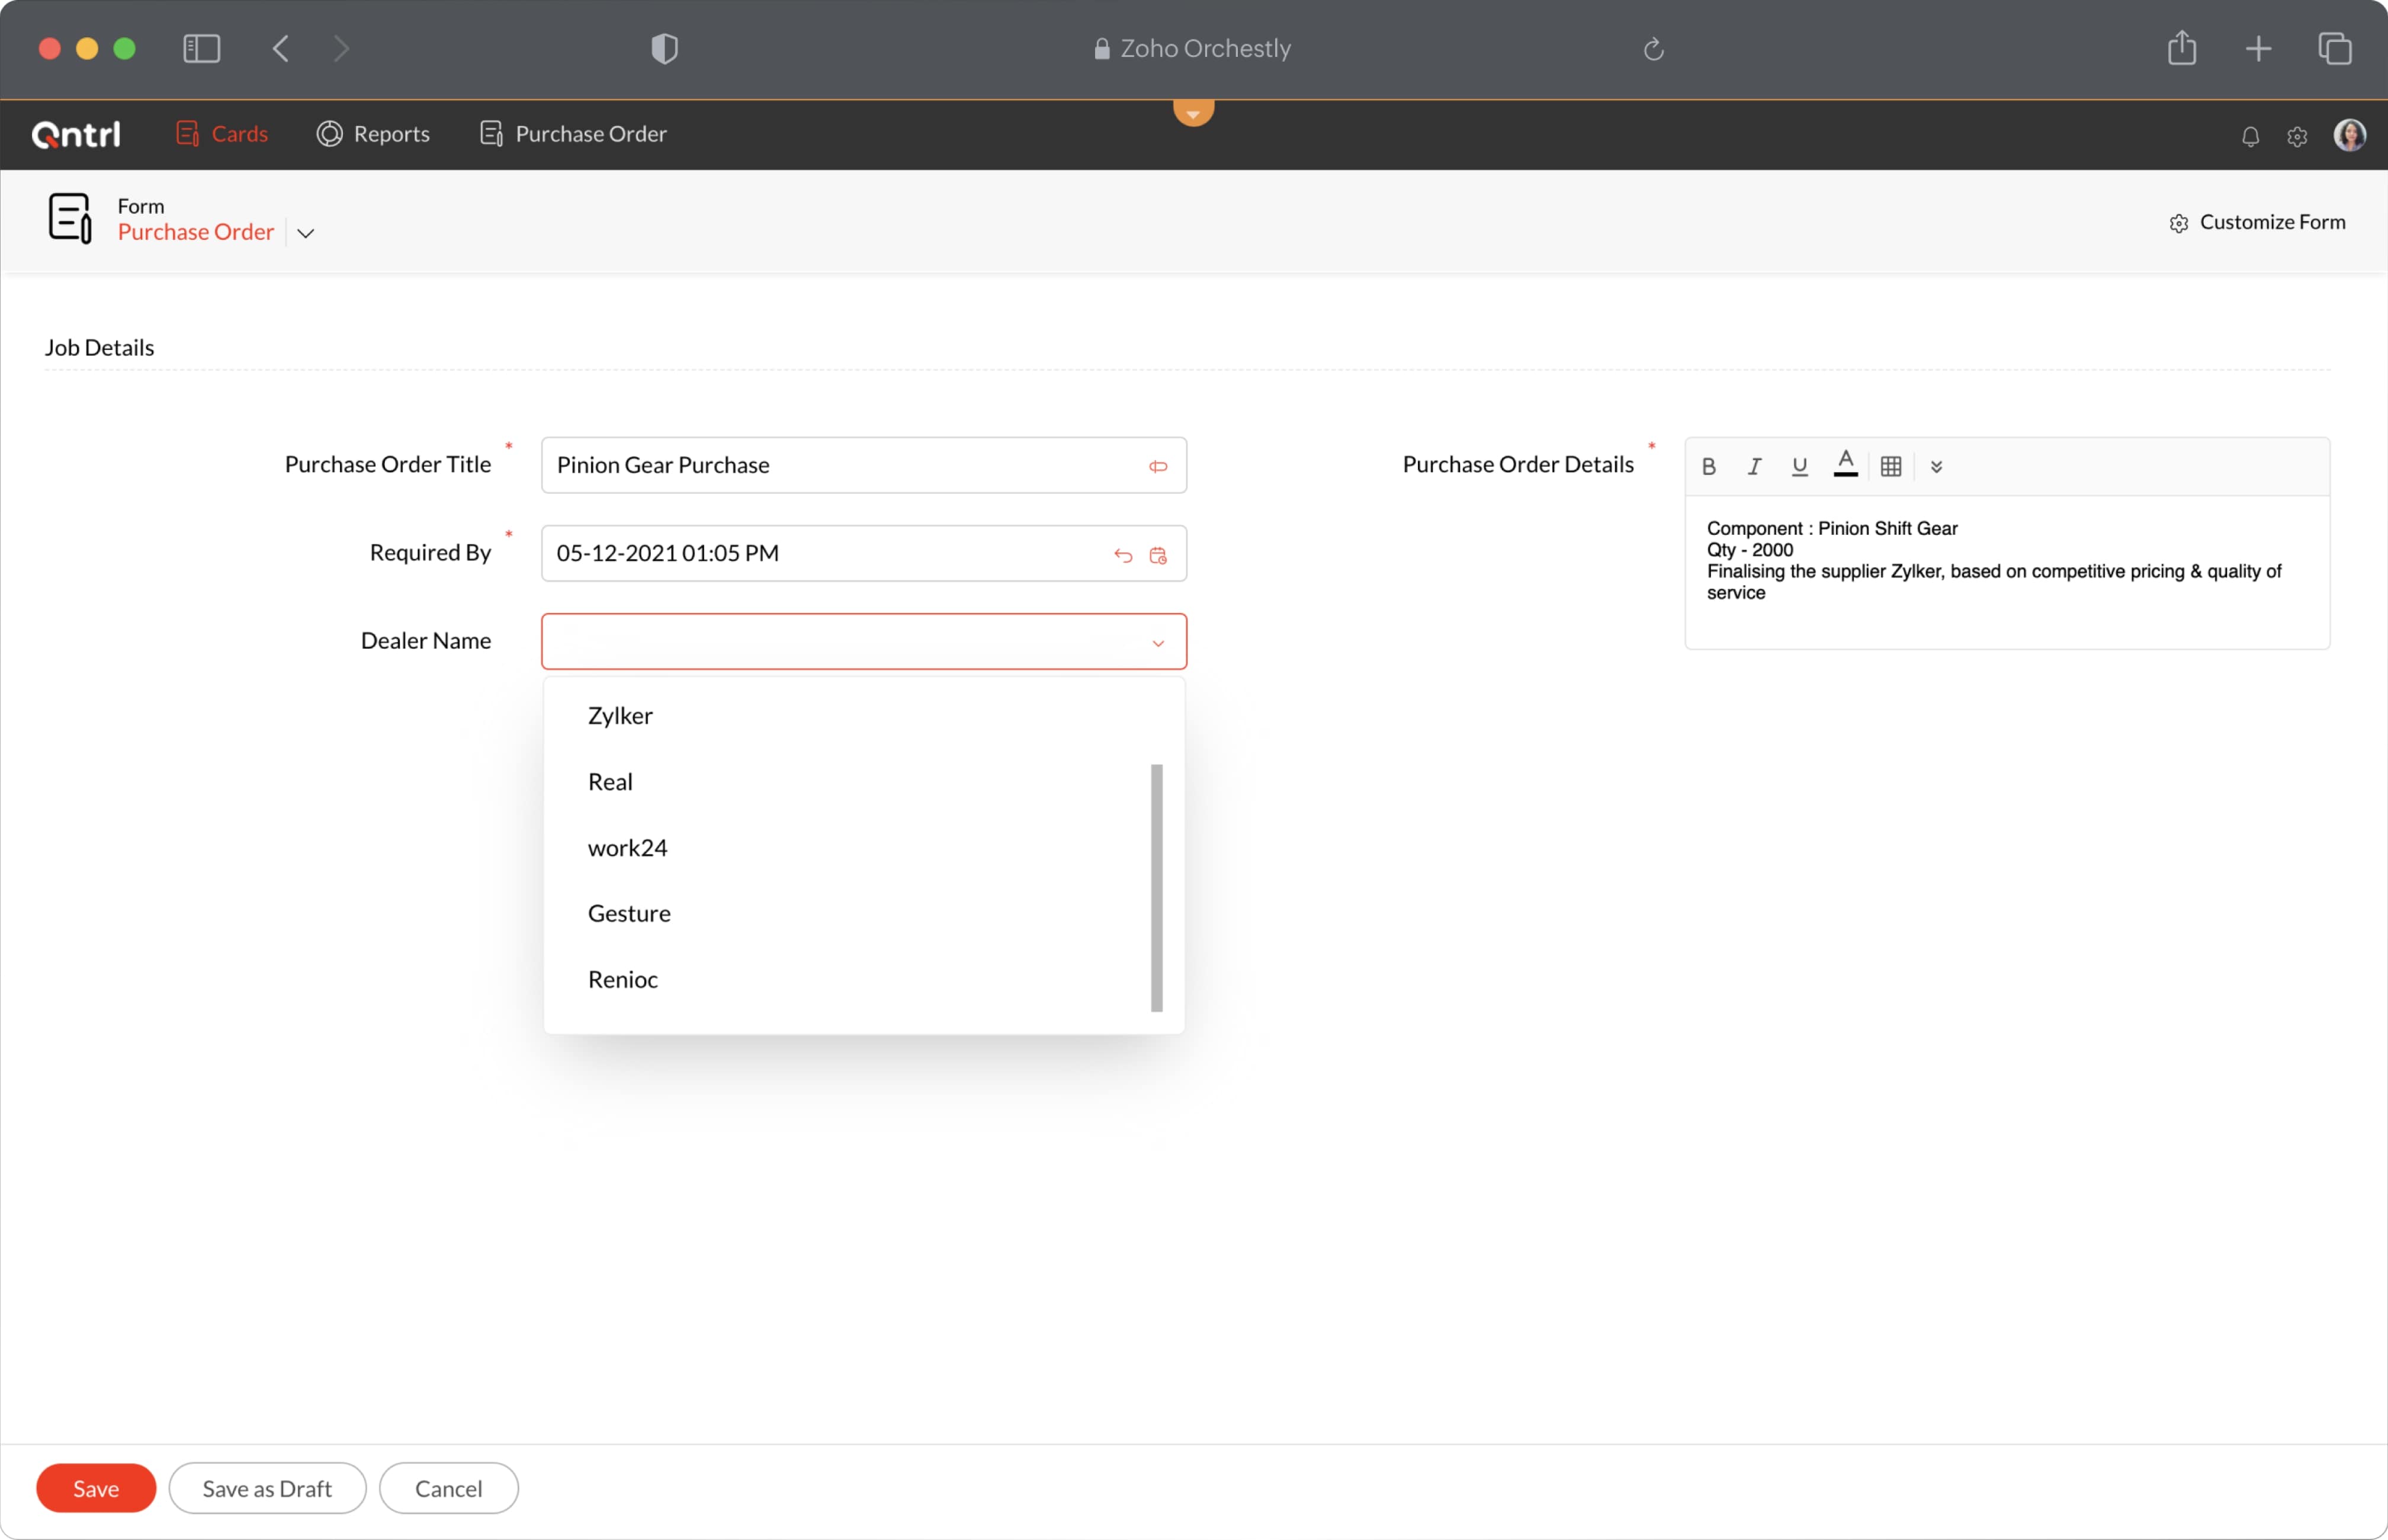Go forward in browser
The image size is (2388, 1540).
[x=341, y=48]
